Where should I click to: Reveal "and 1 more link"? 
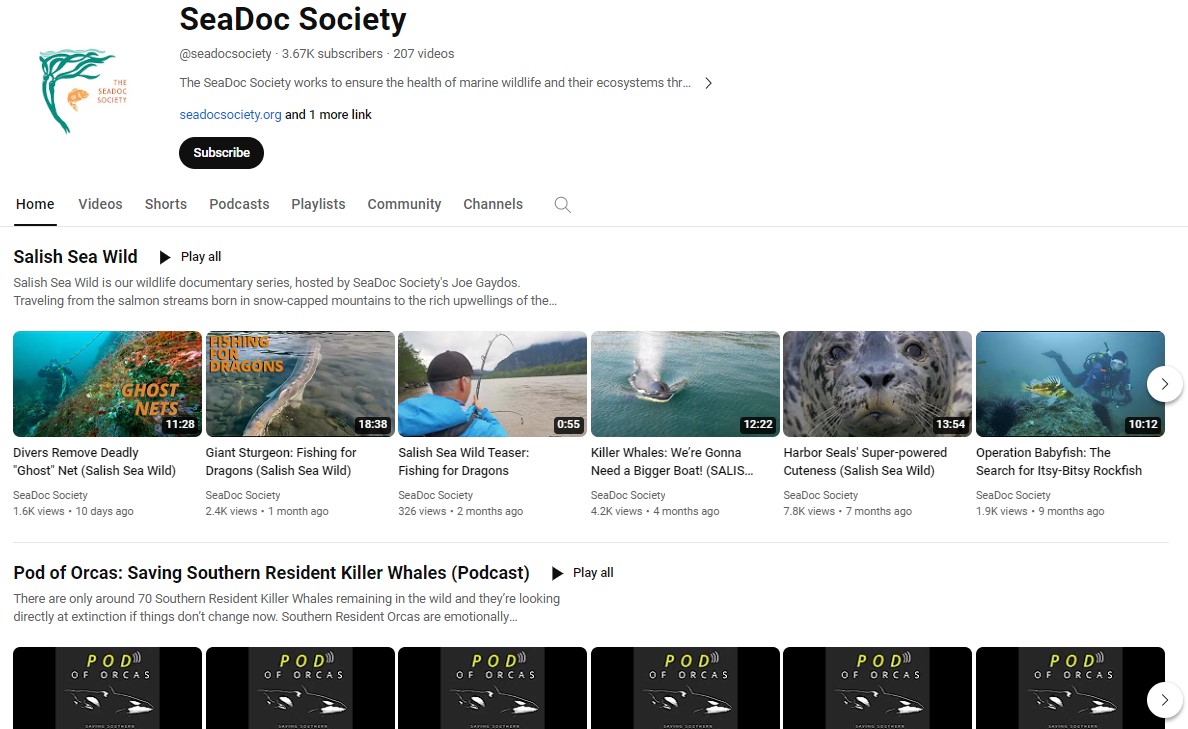[x=329, y=114]
